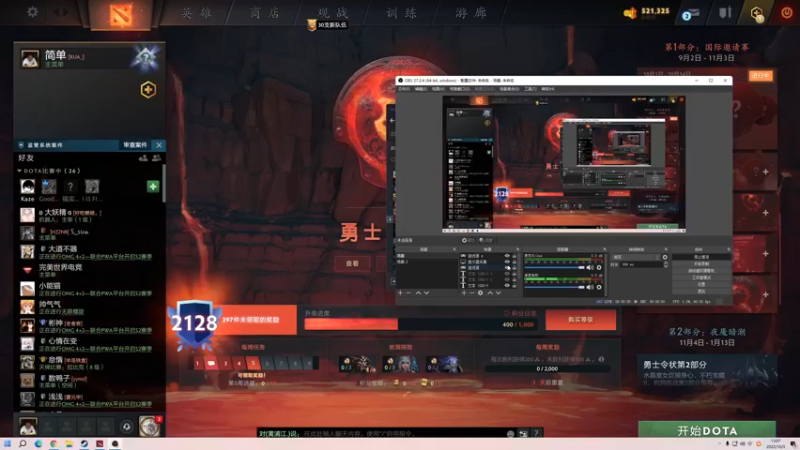Move selected OBS source down
The height and width of the screenshot is (450, 800).
pyautogui.click(x=498, y=293)
